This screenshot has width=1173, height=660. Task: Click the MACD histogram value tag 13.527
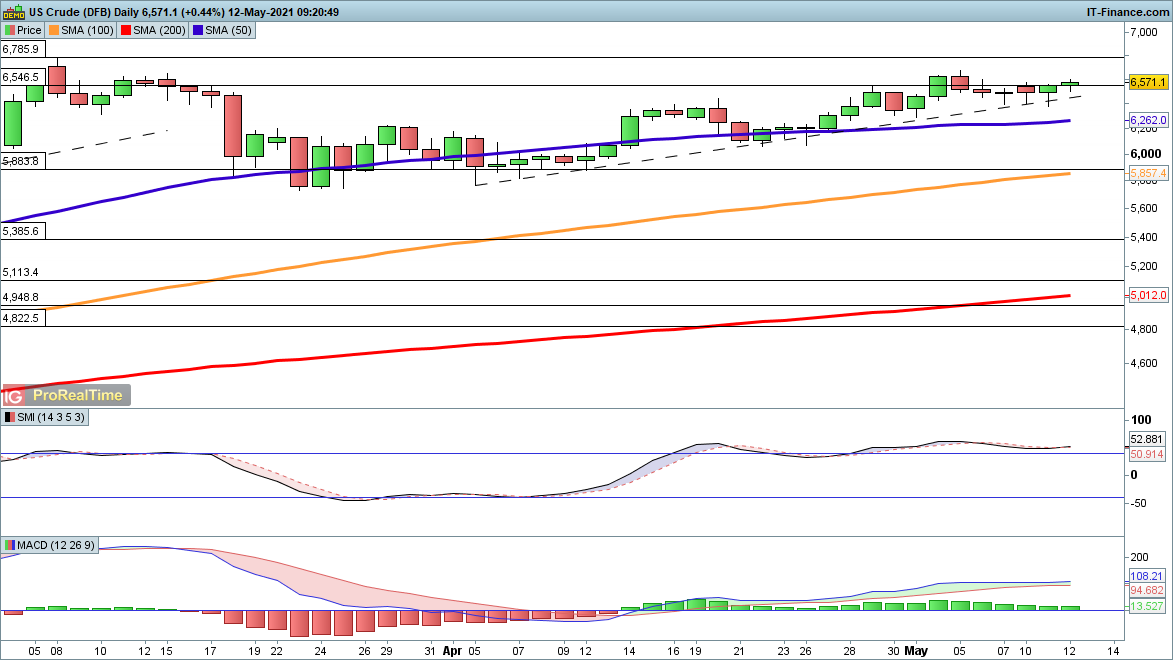(x=1147, y=606)
